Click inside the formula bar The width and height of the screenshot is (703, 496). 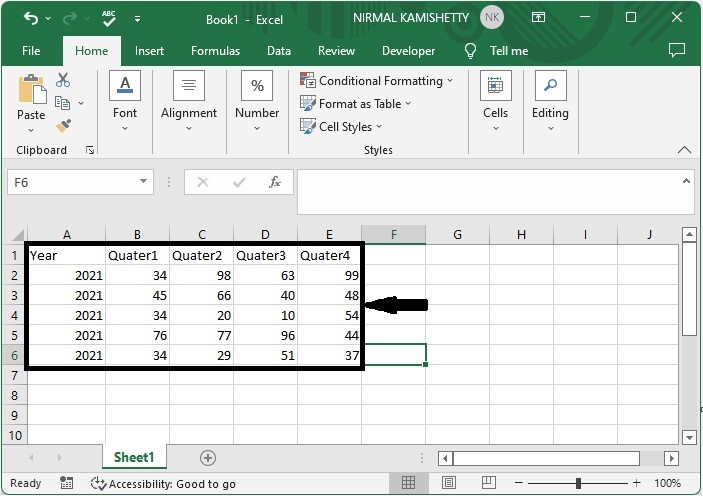489,192
